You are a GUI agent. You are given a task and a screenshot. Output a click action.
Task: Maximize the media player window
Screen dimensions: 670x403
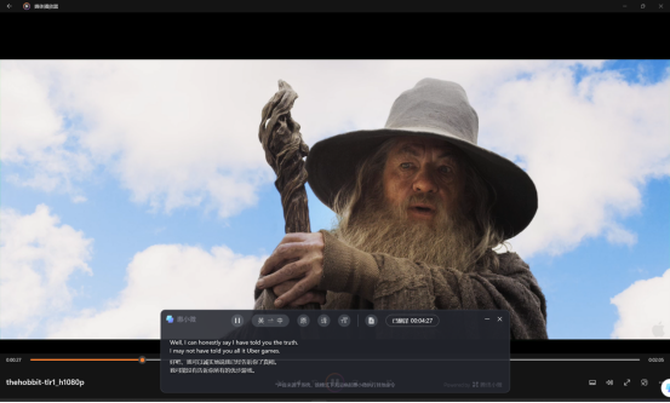(x=643, y=6)
